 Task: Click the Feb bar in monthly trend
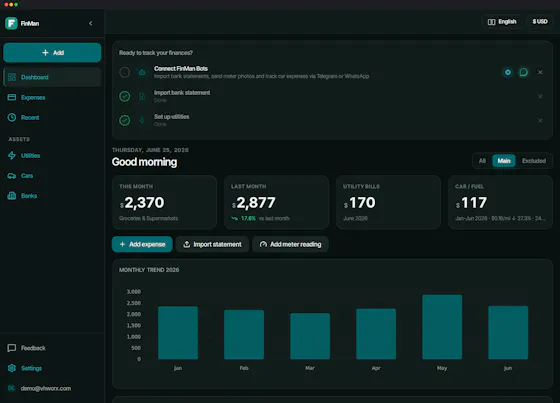pos(244,335)
